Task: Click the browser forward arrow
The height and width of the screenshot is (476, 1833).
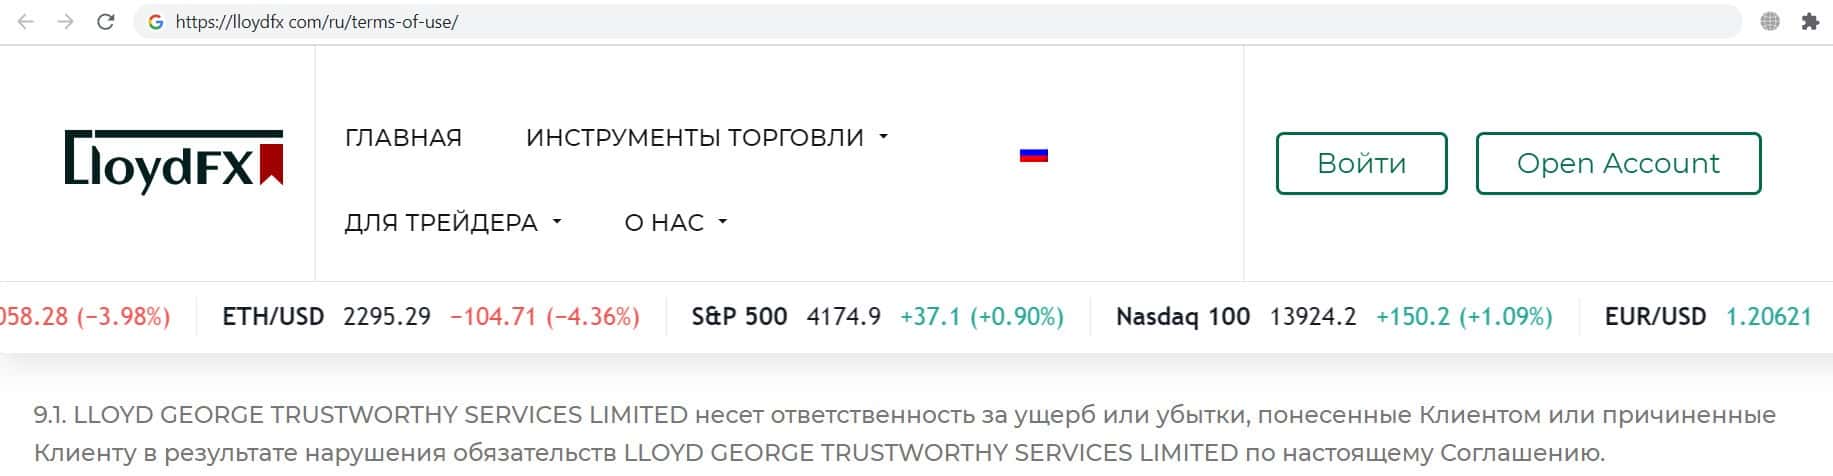Action: (x=66, y=22)
